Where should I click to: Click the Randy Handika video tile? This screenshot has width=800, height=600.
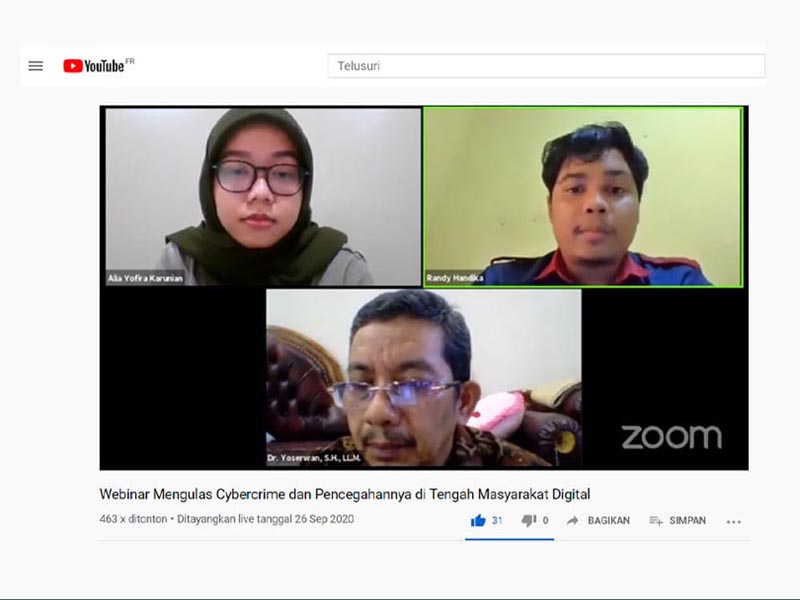pos(583,196)
